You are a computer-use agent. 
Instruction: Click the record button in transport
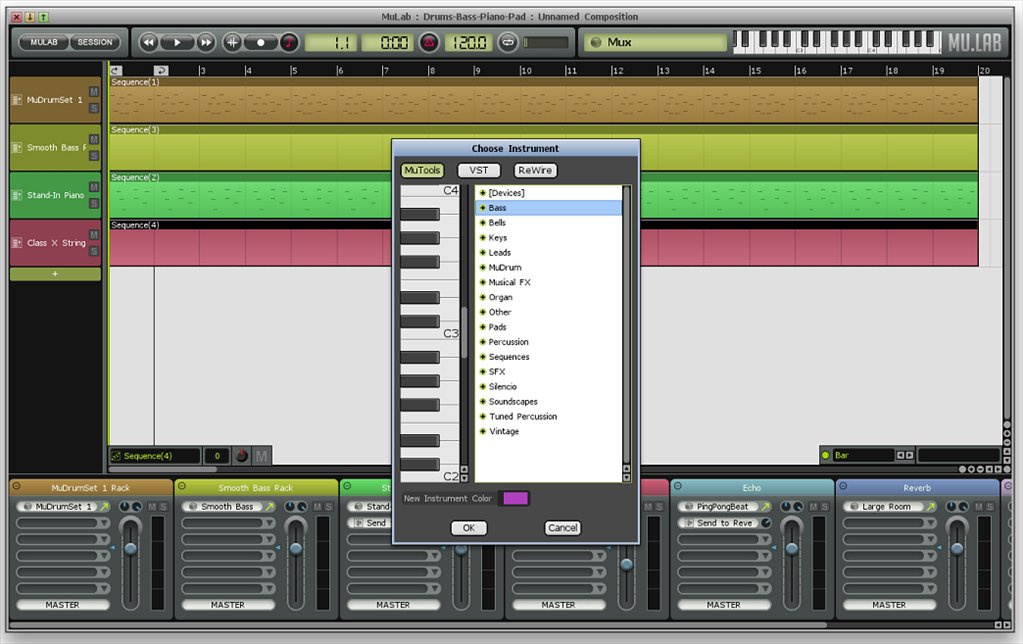260,42
